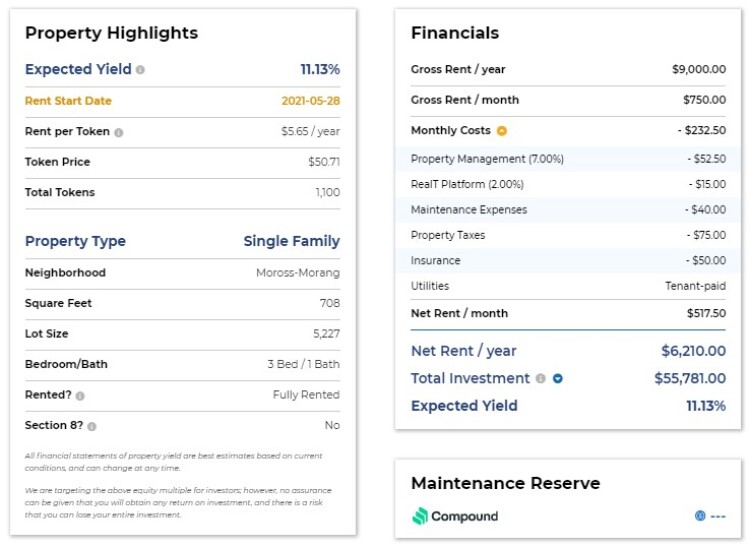Screen dimensions: 750x547
Task: Click the Property Type Single Family label
Action: [292, 241]
